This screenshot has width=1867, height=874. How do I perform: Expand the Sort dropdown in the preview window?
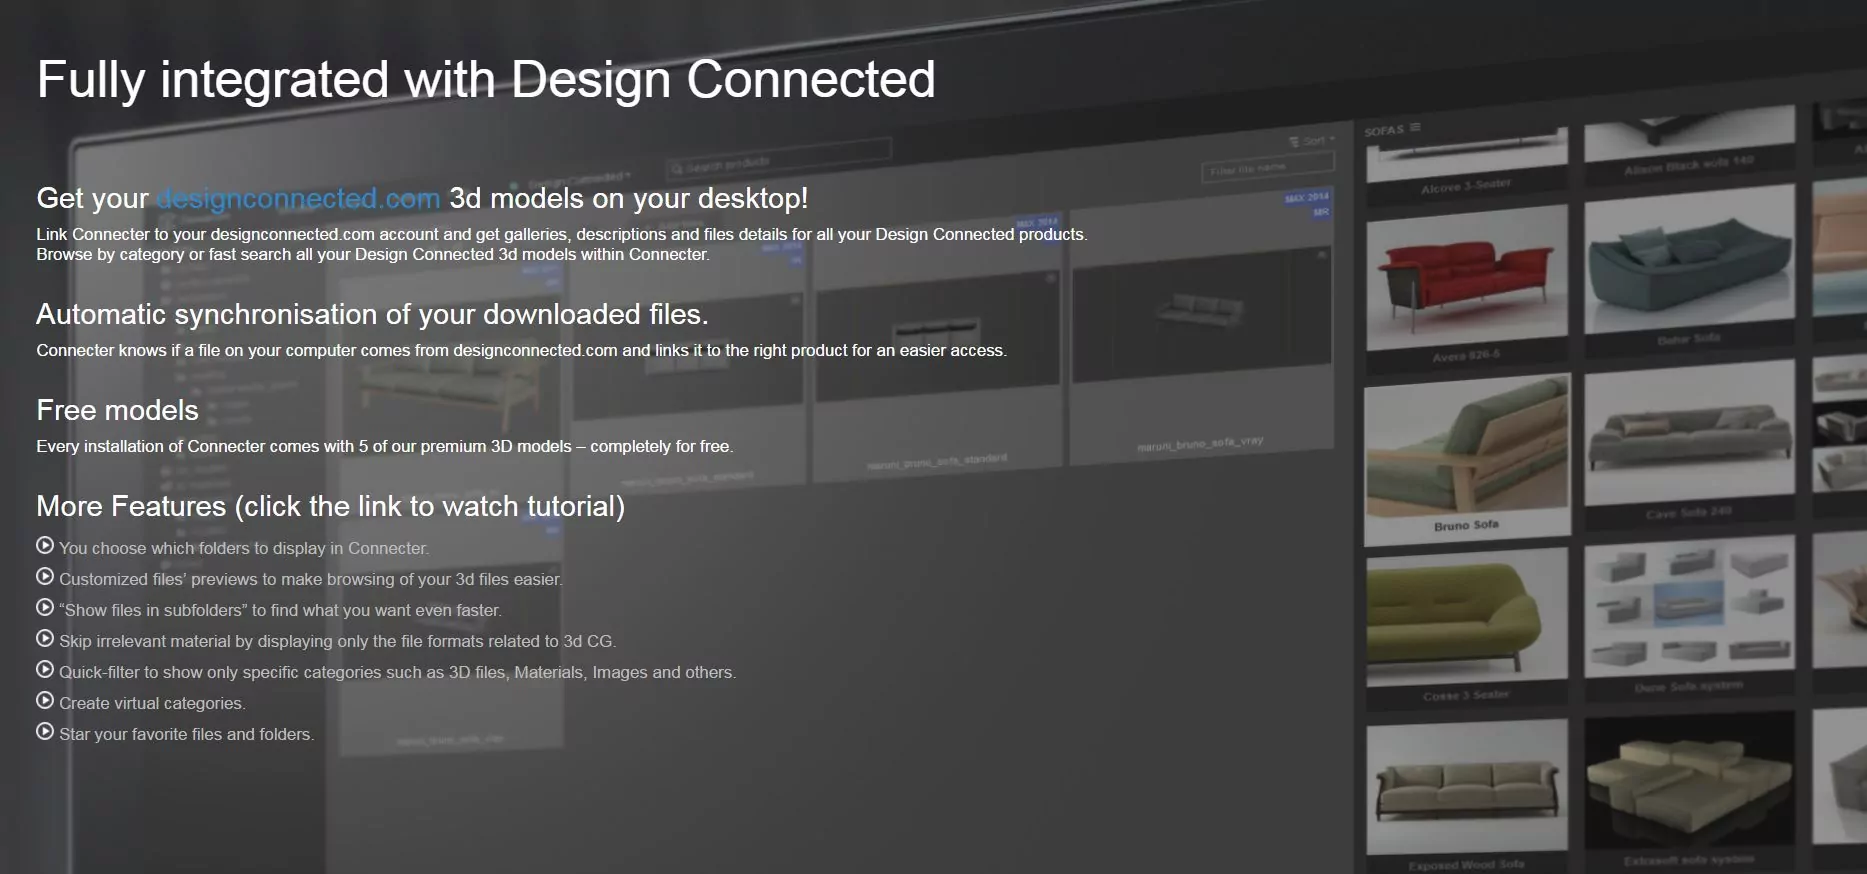click(1313, 141)
